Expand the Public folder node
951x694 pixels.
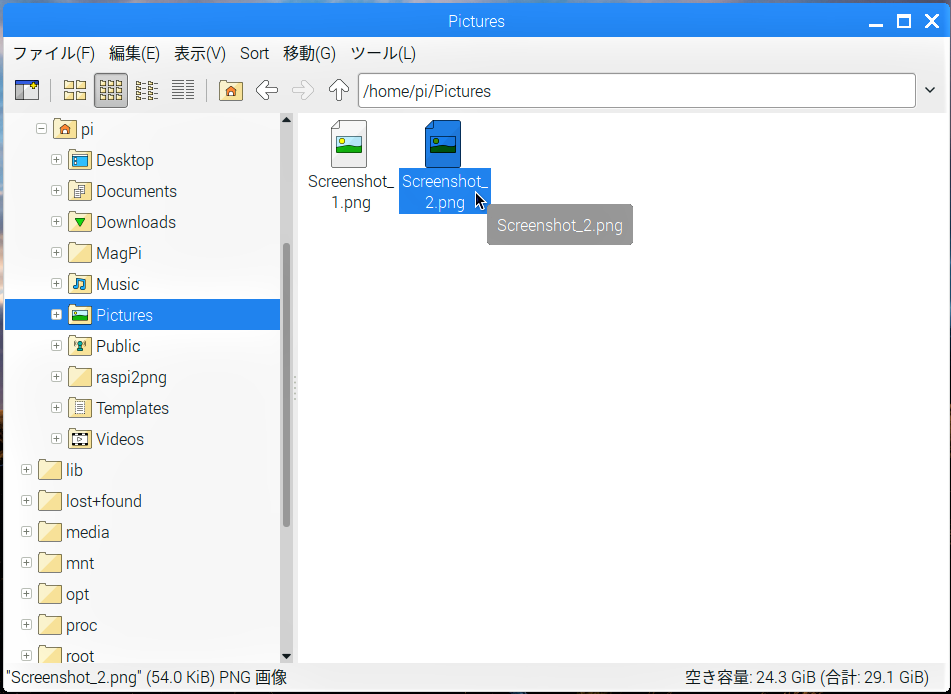[56, 345]
